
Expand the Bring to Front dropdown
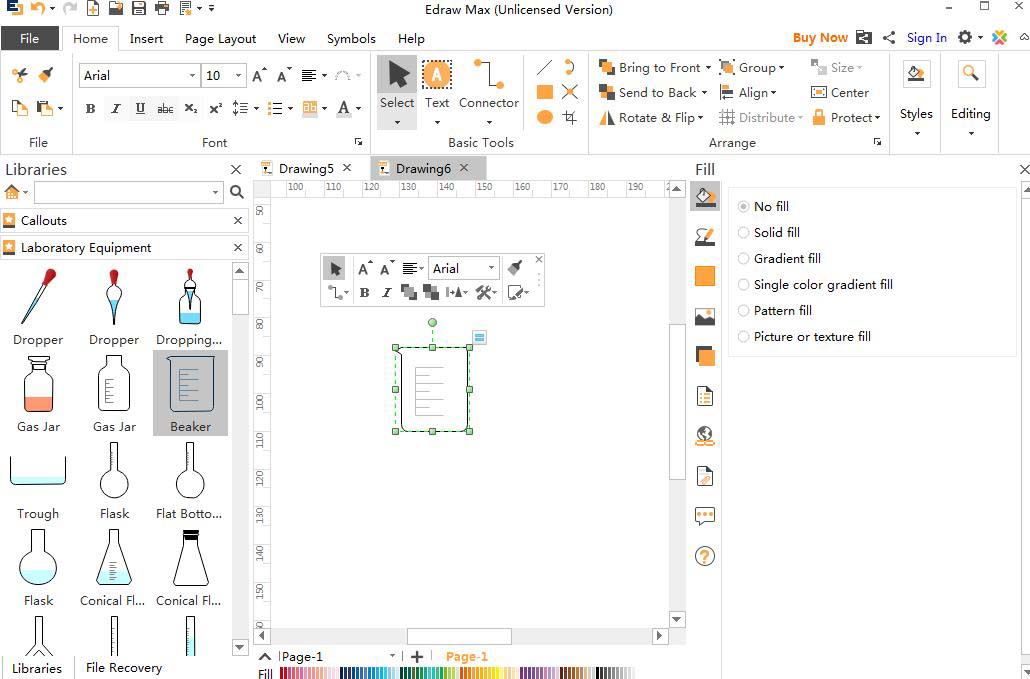point(708,68)
